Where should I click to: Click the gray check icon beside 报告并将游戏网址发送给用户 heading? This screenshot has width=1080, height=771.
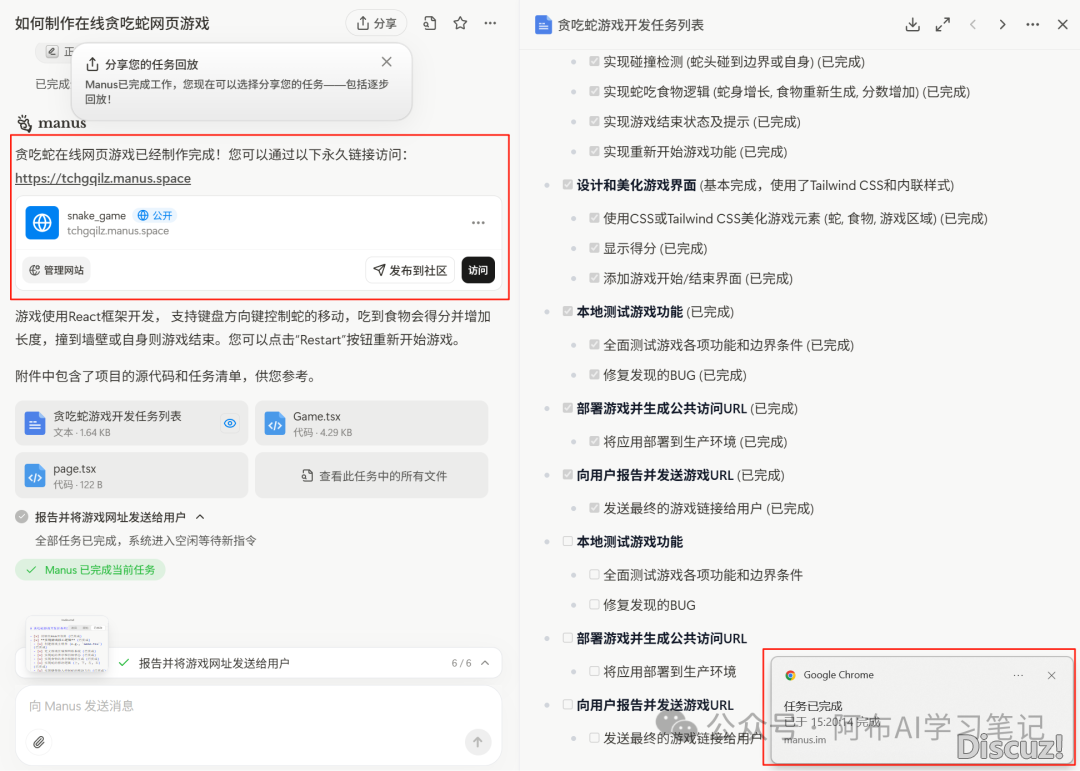coord(22,517)
